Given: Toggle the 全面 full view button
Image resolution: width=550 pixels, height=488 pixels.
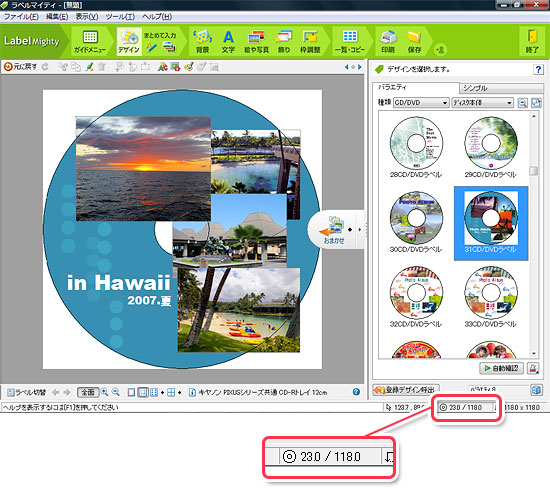Looking at the screenshot, I should tap(88, 392).
